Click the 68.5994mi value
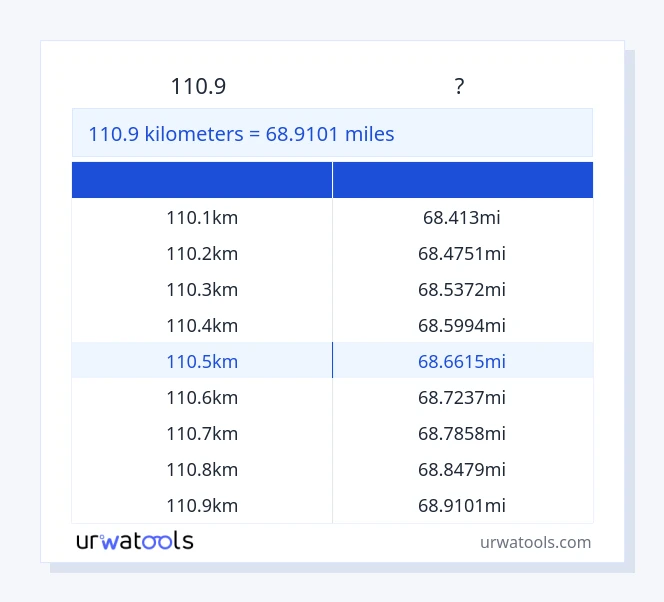The image size is (664, 602). pyautogui.click(x=462, y=325)
